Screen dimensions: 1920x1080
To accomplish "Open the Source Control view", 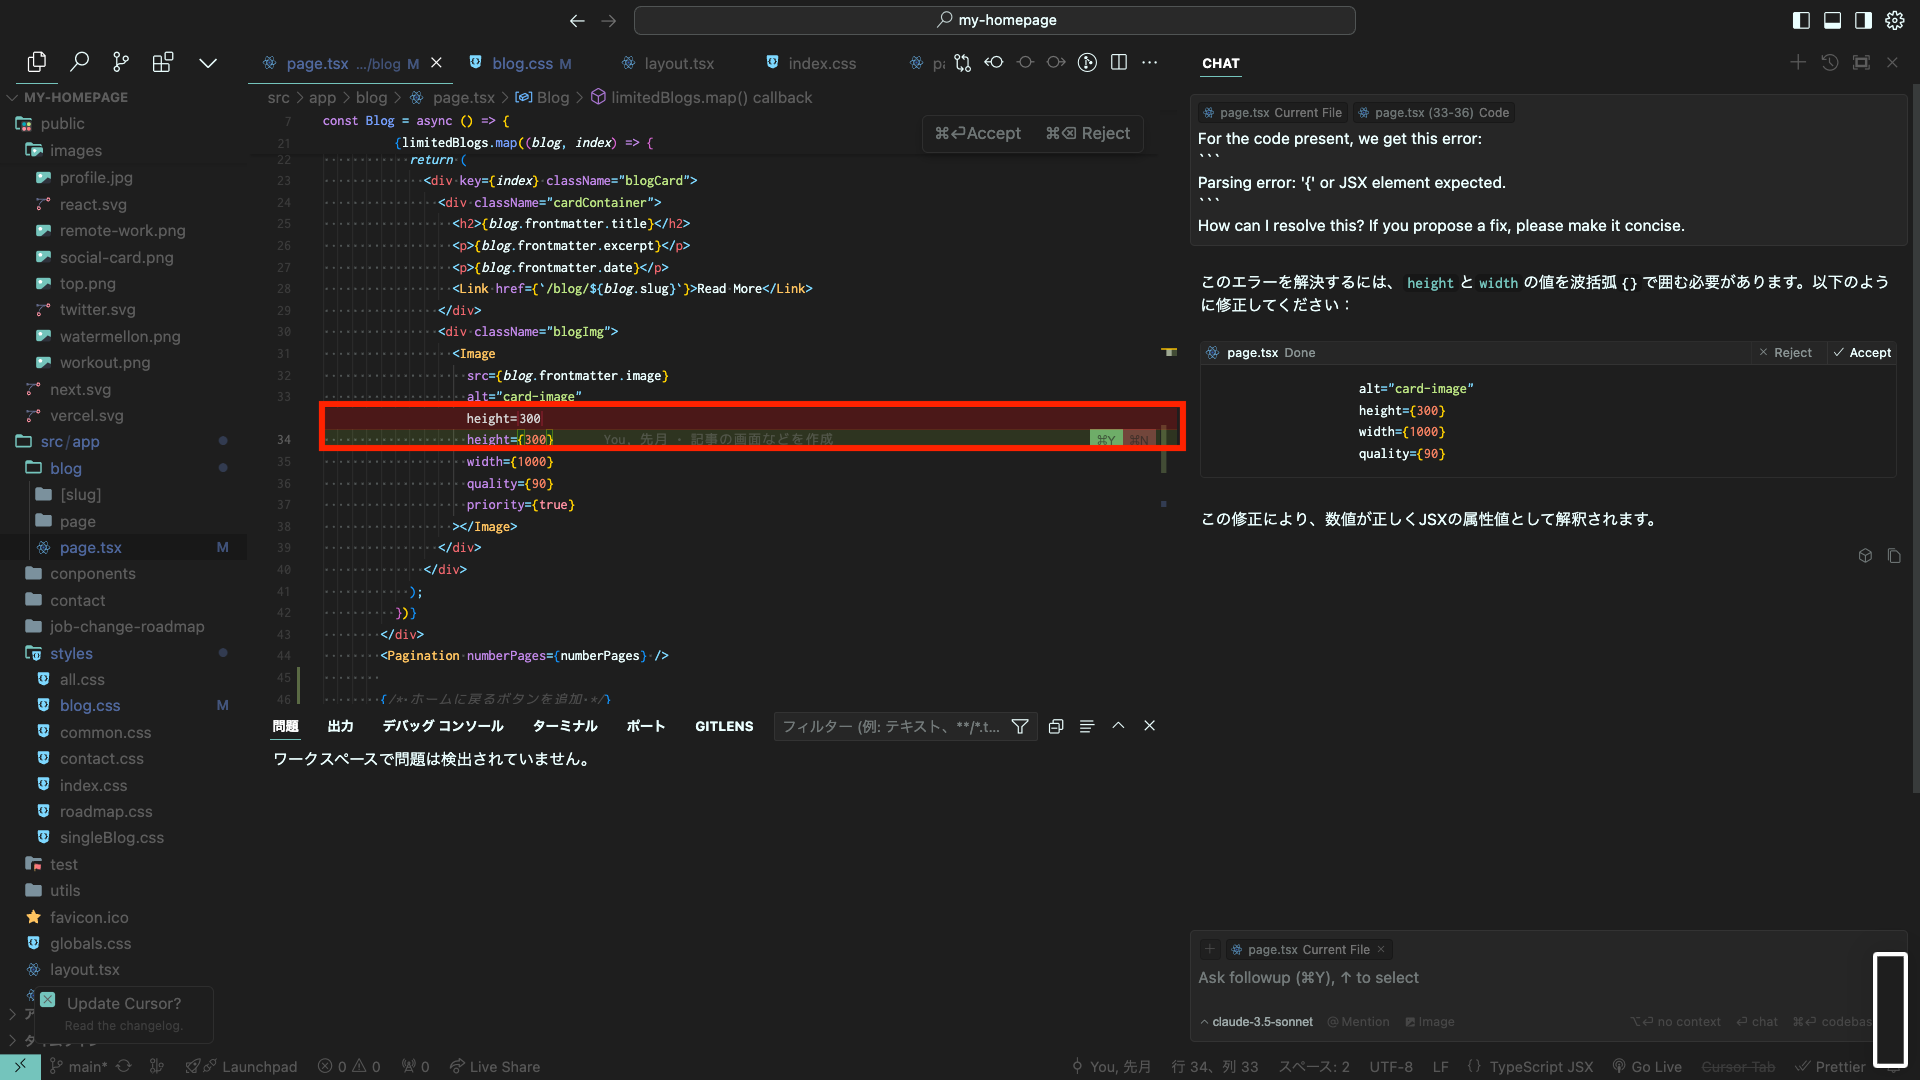I will pyautogui.click(x=121, y=62).
